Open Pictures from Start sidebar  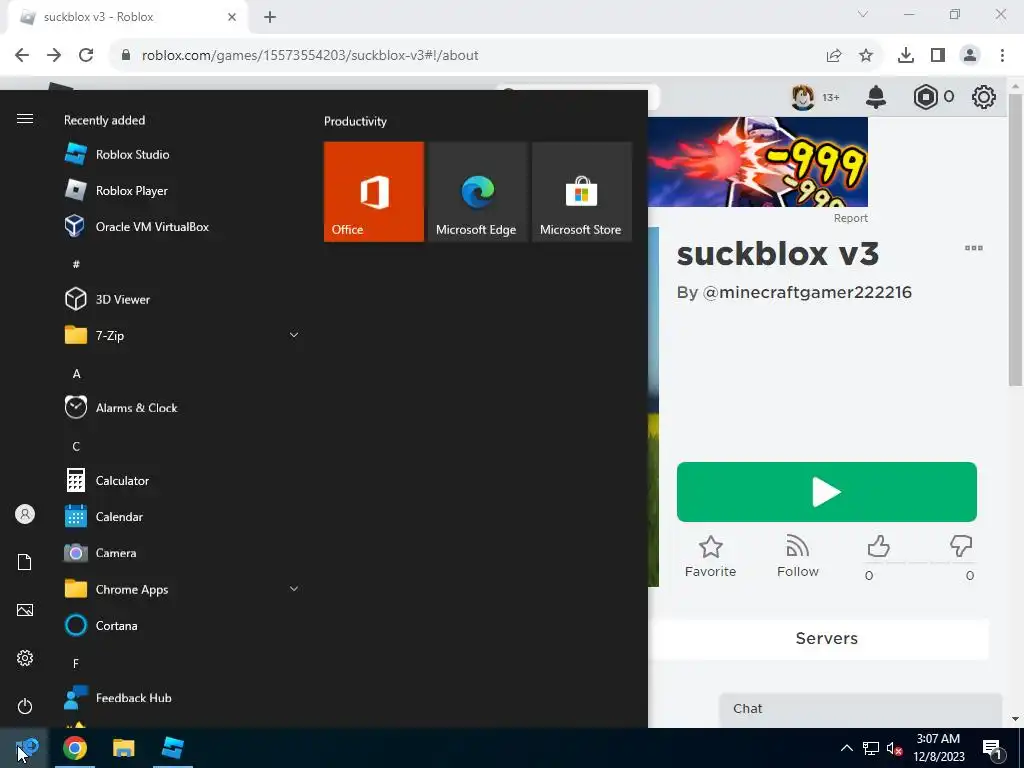tap(25, 610)
